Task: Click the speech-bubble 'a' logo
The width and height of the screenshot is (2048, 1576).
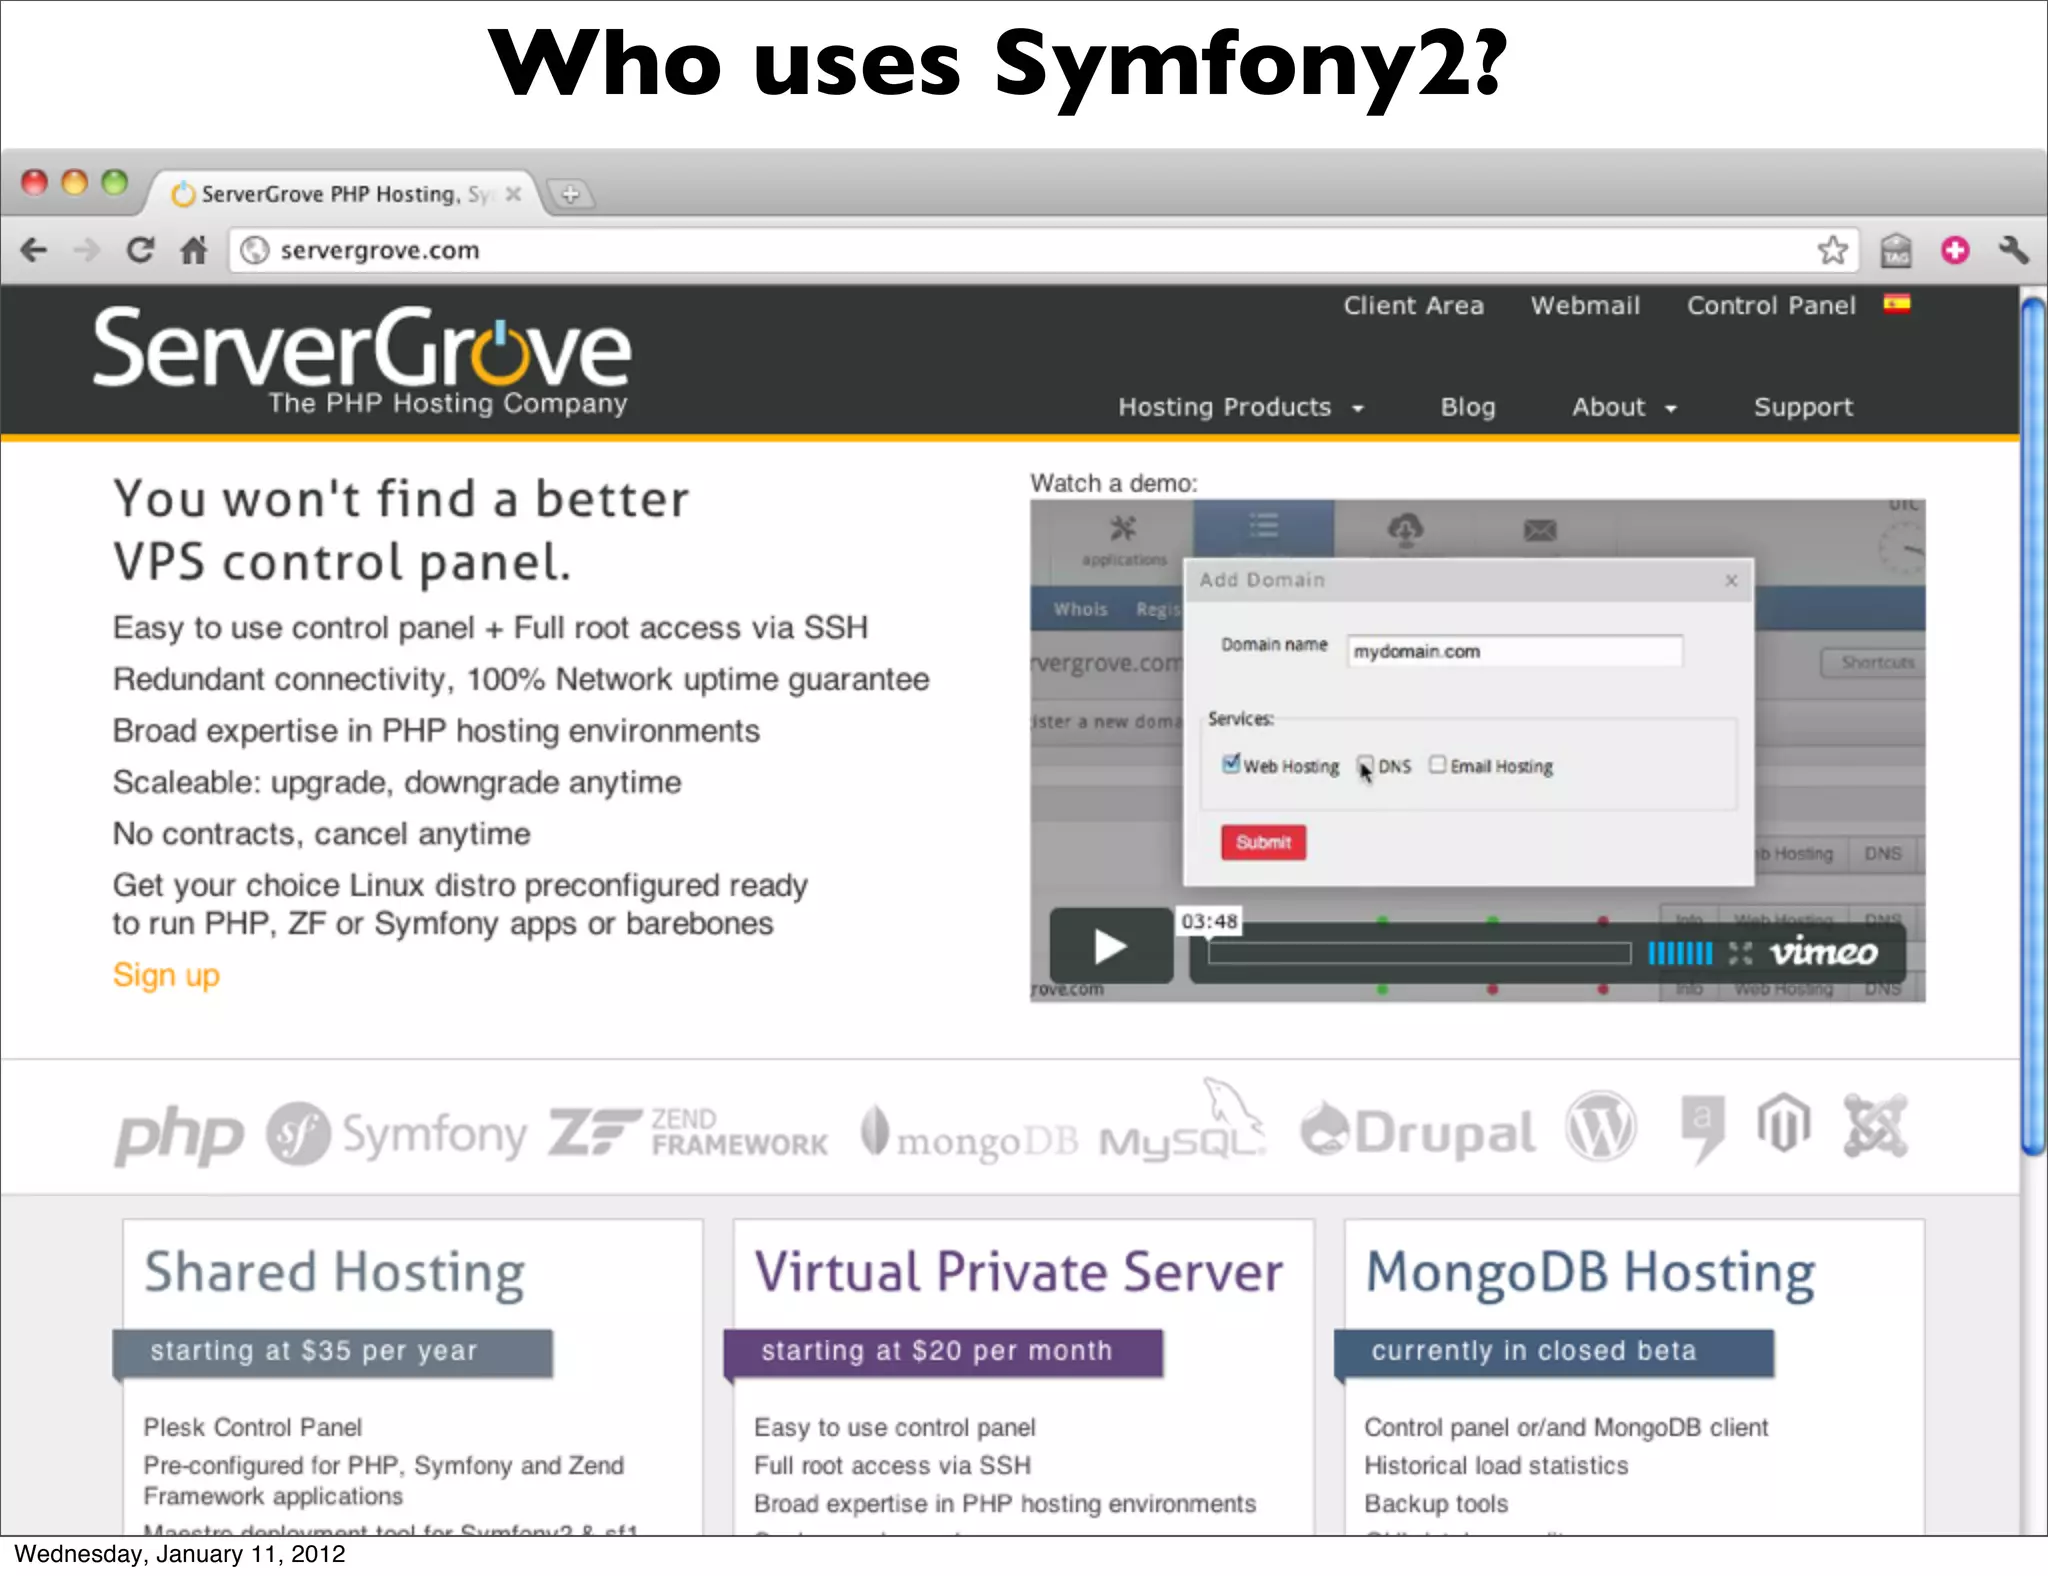Action: click(x=1702, y=1129)
